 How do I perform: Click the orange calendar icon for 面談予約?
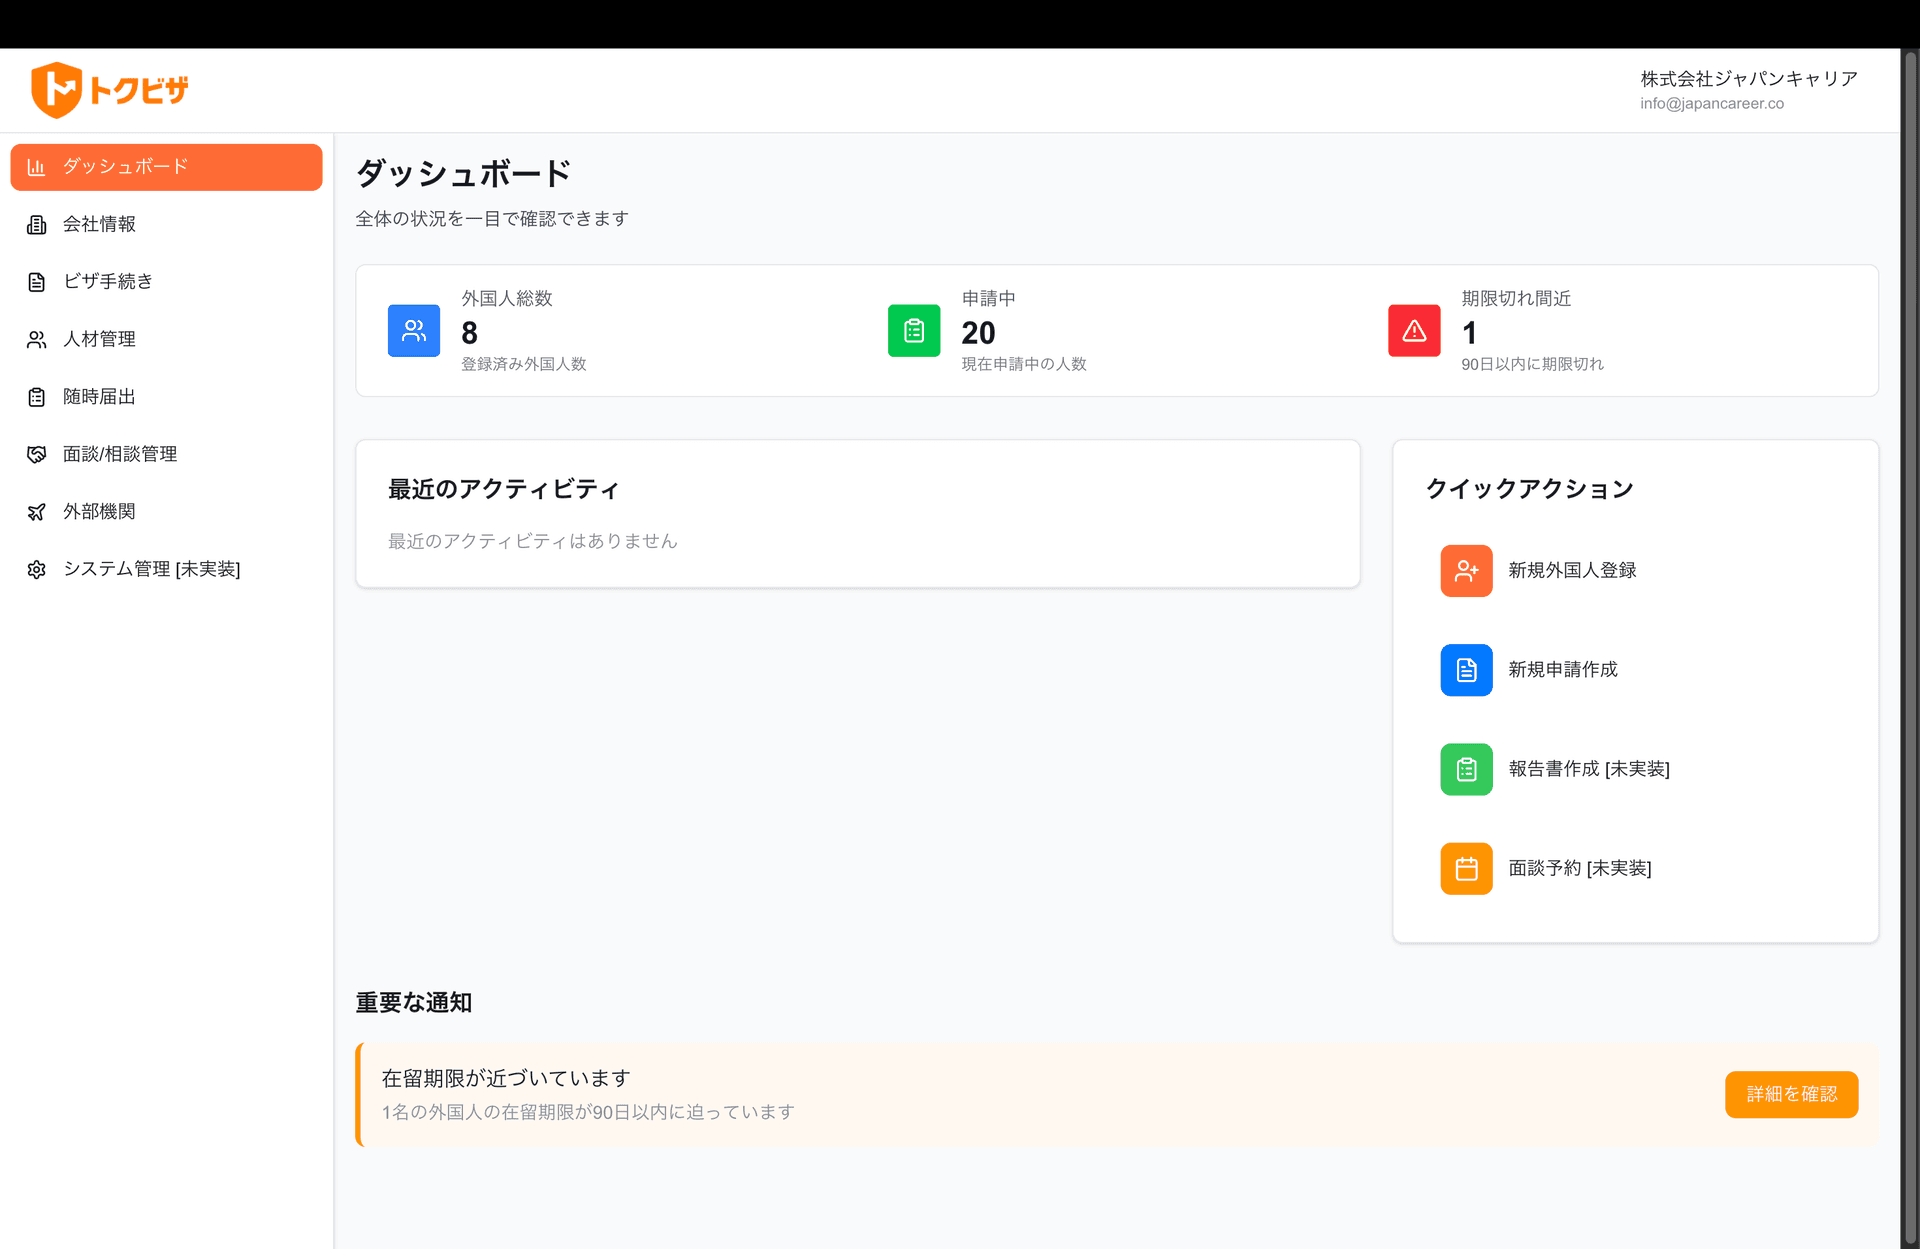1466,868
